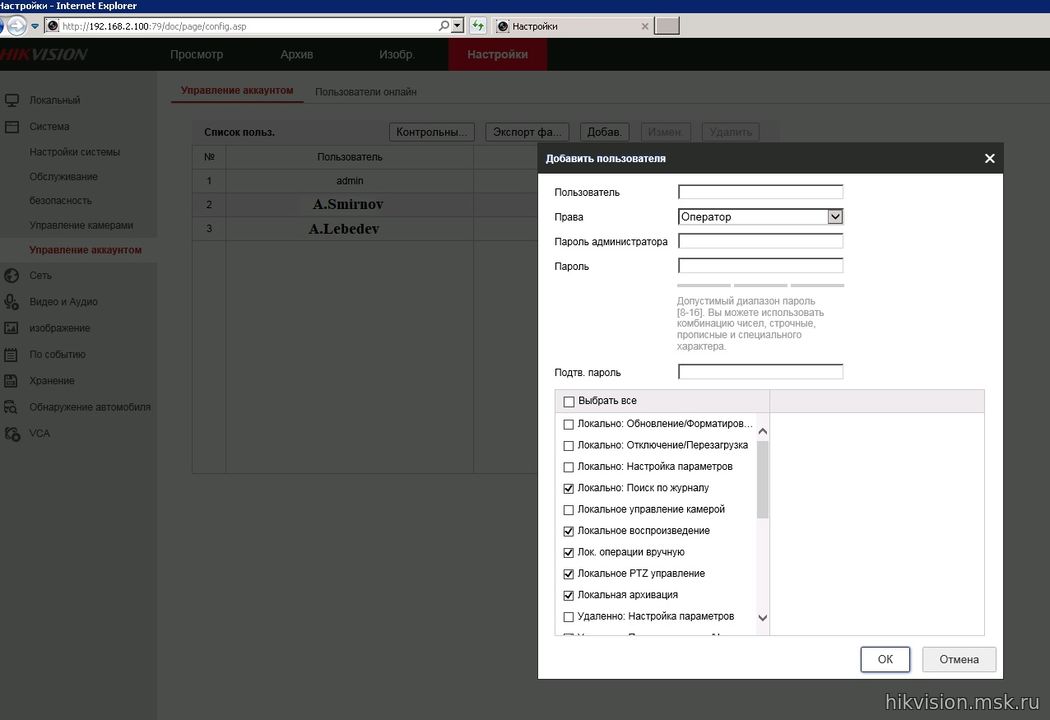The image size is (1050, 720).
Task: Enable Локально: Обновление/Форматирование permission
Action: point(569,424)
